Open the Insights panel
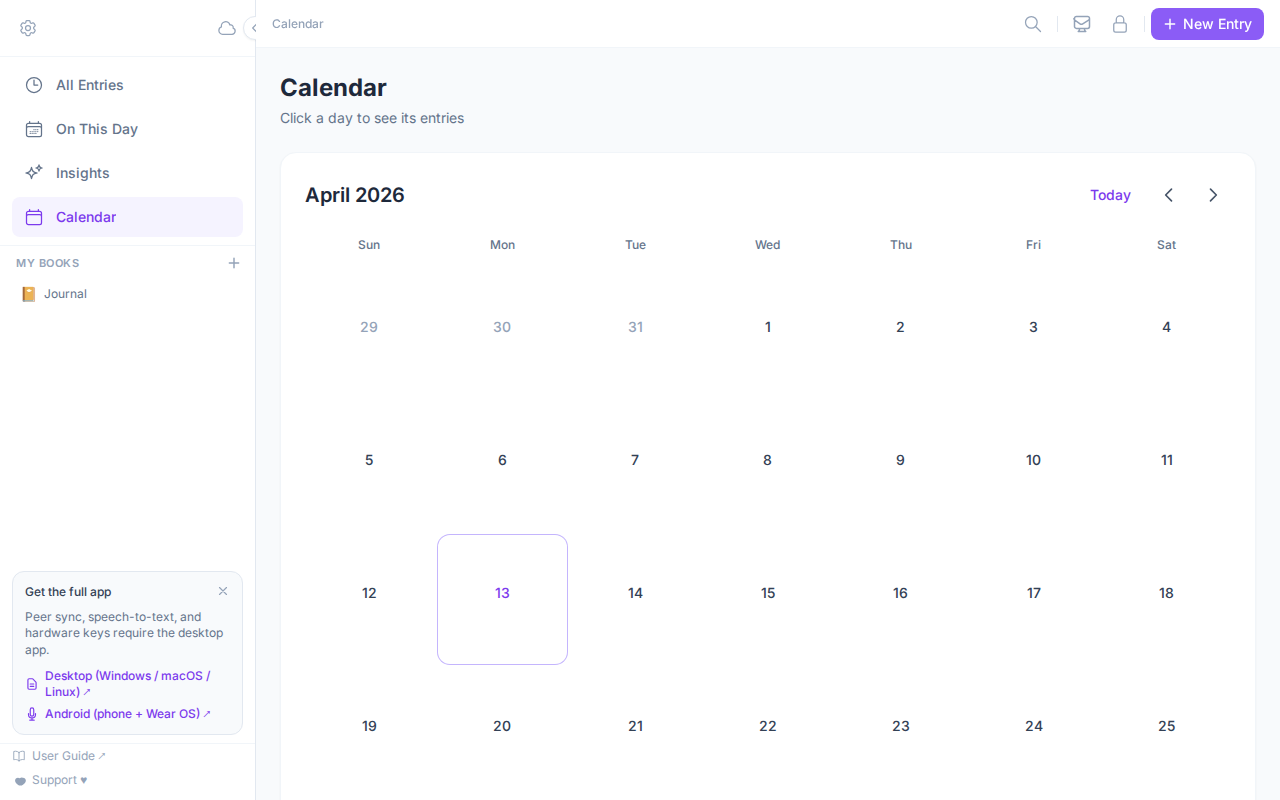 [82, 172]
